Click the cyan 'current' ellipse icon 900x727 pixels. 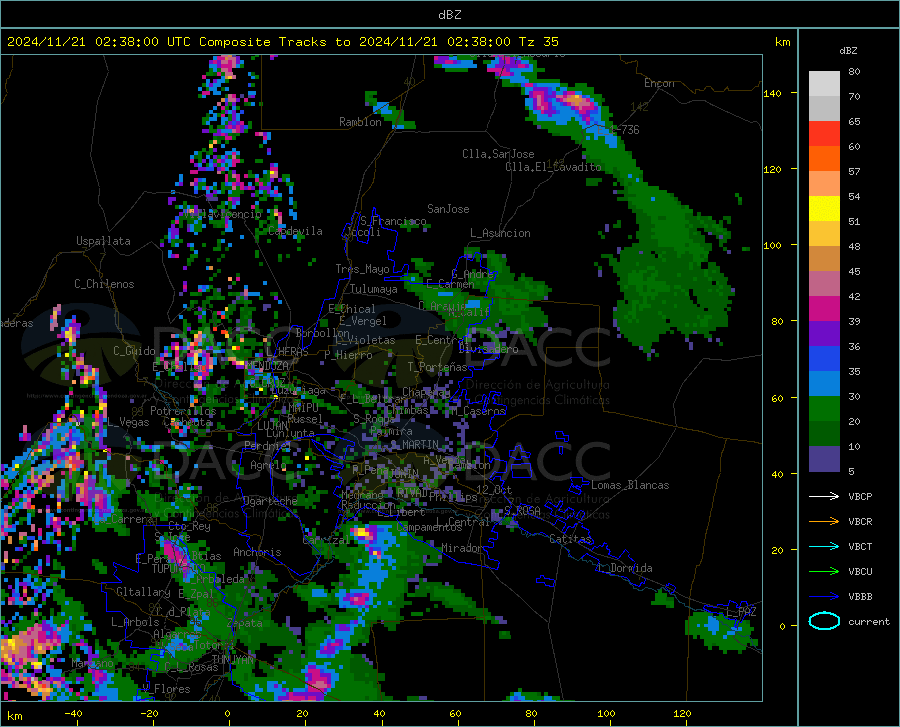click(824, 621)
